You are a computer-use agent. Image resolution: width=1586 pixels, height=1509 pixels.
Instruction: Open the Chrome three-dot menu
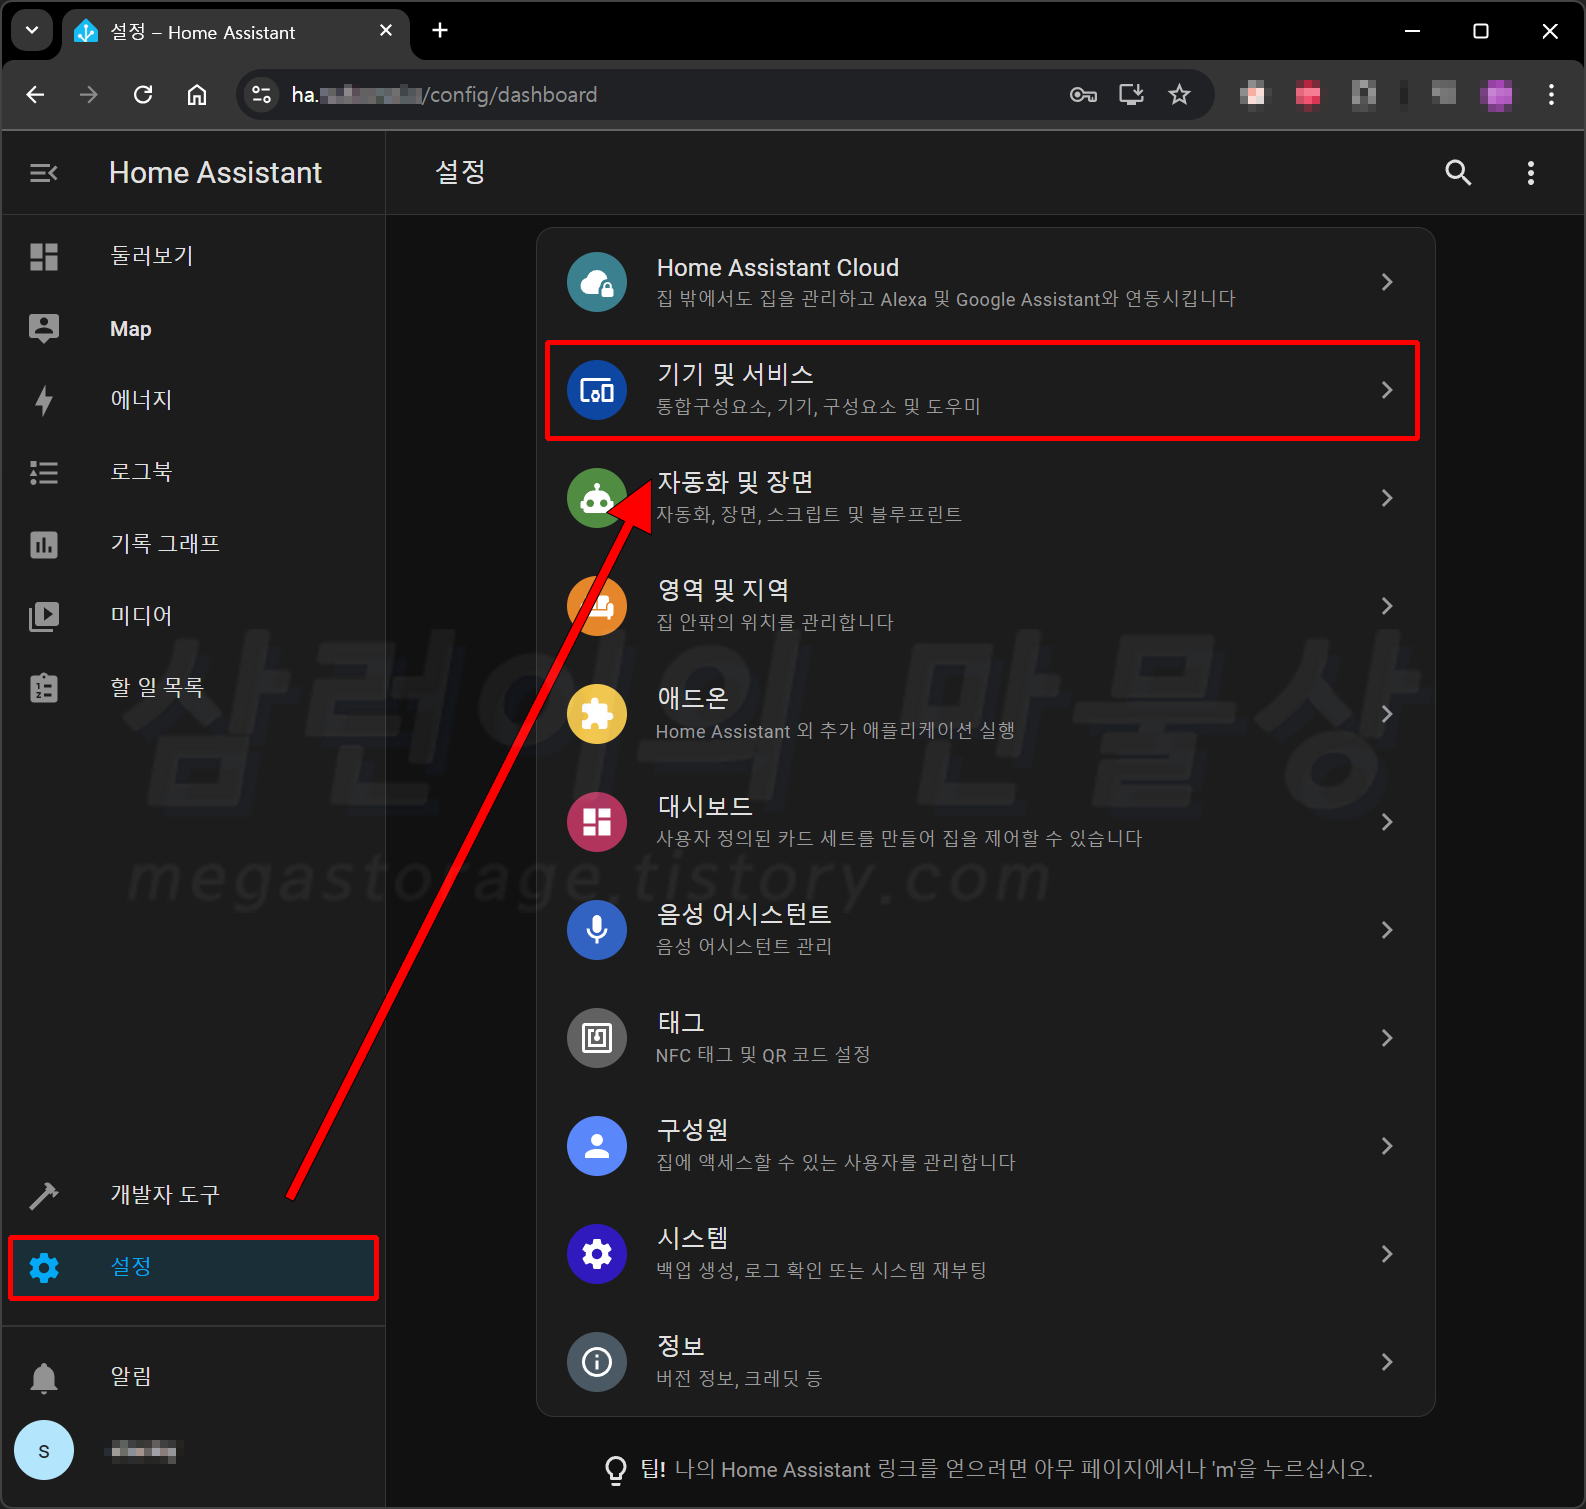(1551, 95)
